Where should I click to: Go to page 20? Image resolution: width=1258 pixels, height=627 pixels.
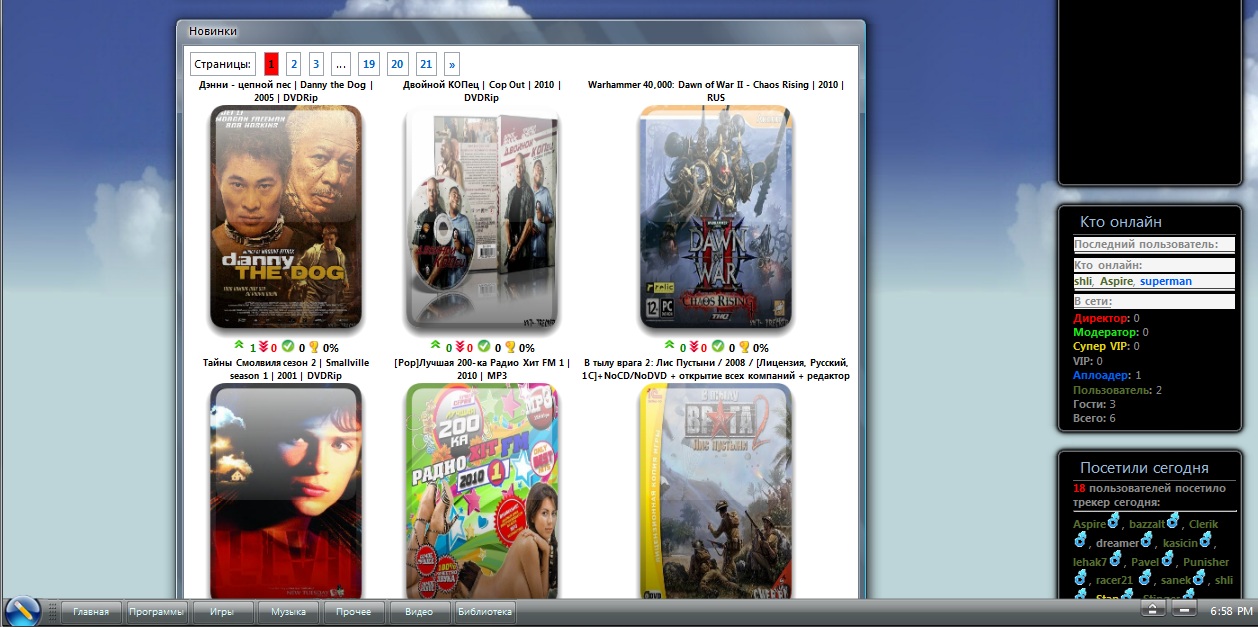pos(398,64)
